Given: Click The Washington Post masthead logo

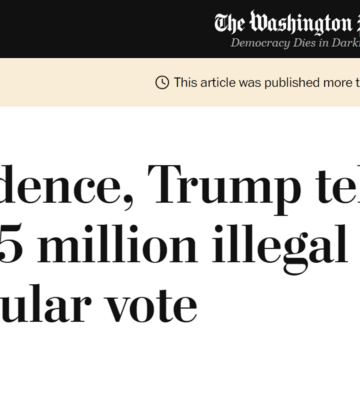Looking at the screenshot, I should (x=287, y=23).
